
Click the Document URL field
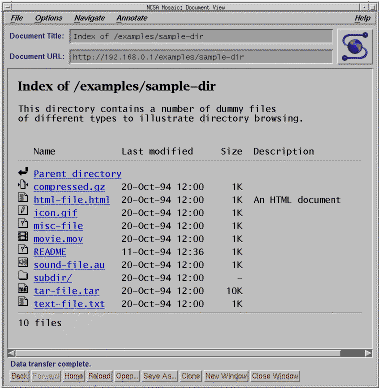pyautogui.click(x=201, y=57)
